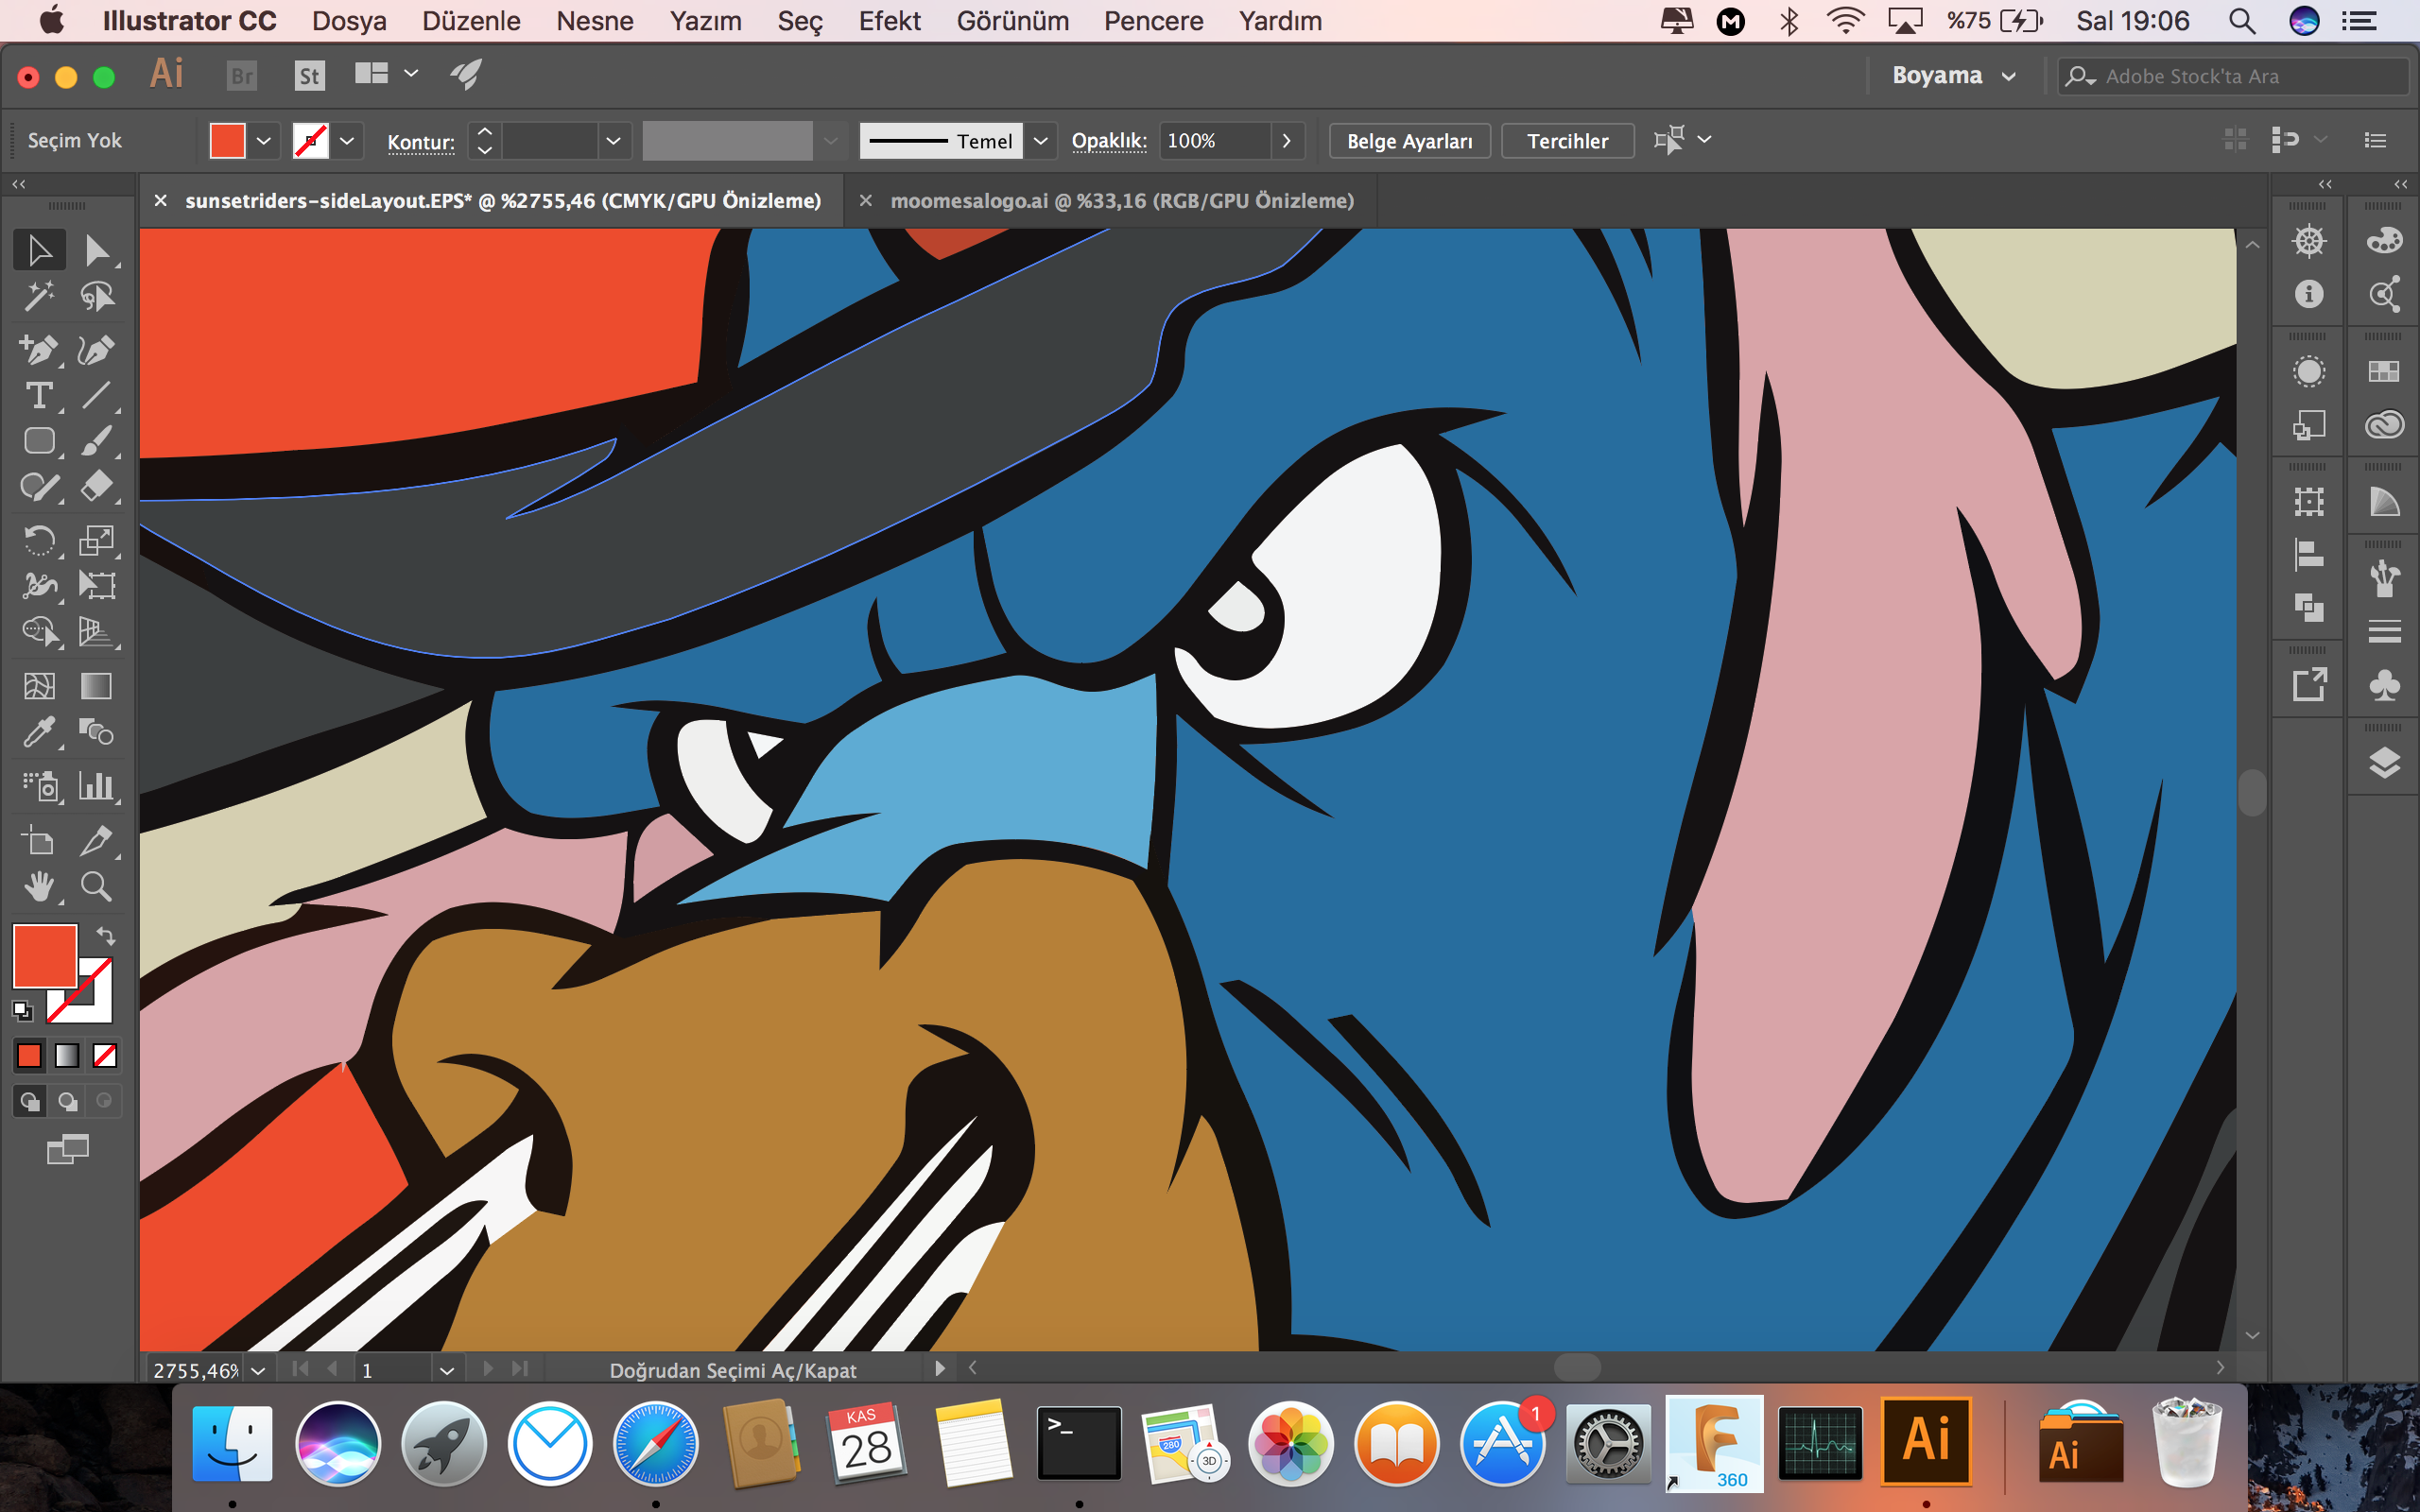Open the Nesne menu
The image size is (2420, 1512).
[595, 21]
